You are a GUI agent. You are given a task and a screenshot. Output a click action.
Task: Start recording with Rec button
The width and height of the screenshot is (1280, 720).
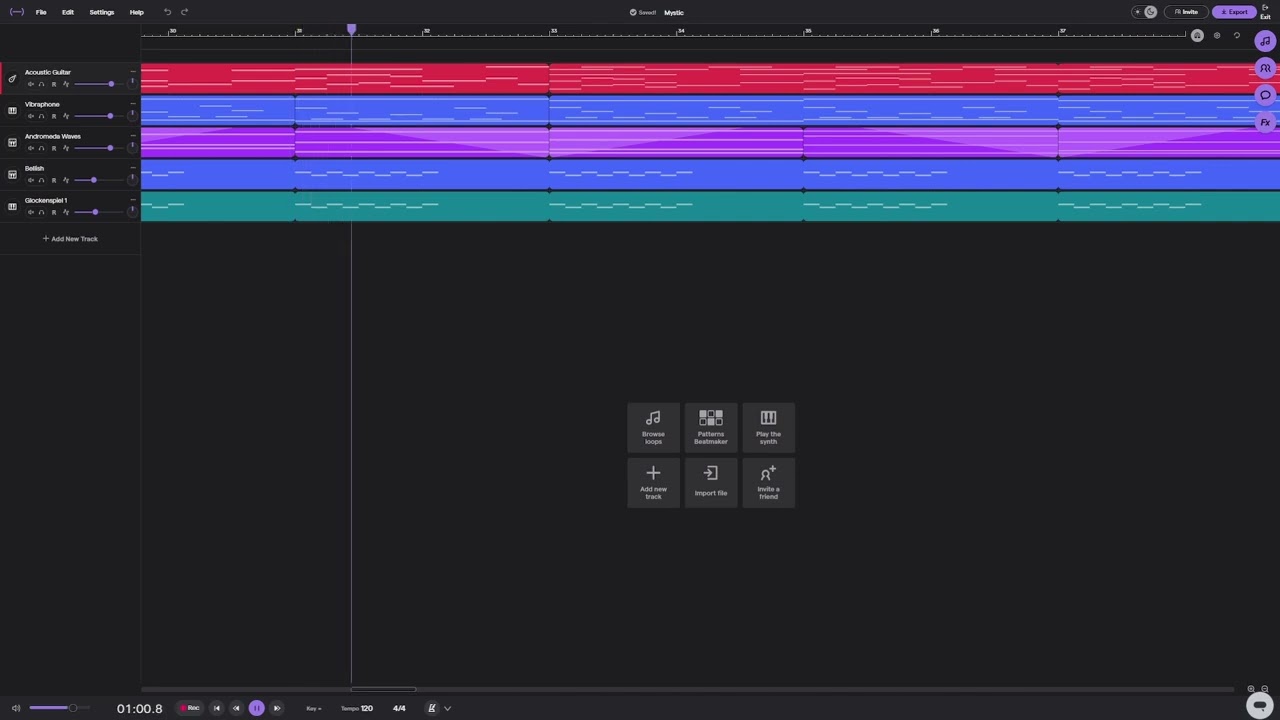point(189,708)
